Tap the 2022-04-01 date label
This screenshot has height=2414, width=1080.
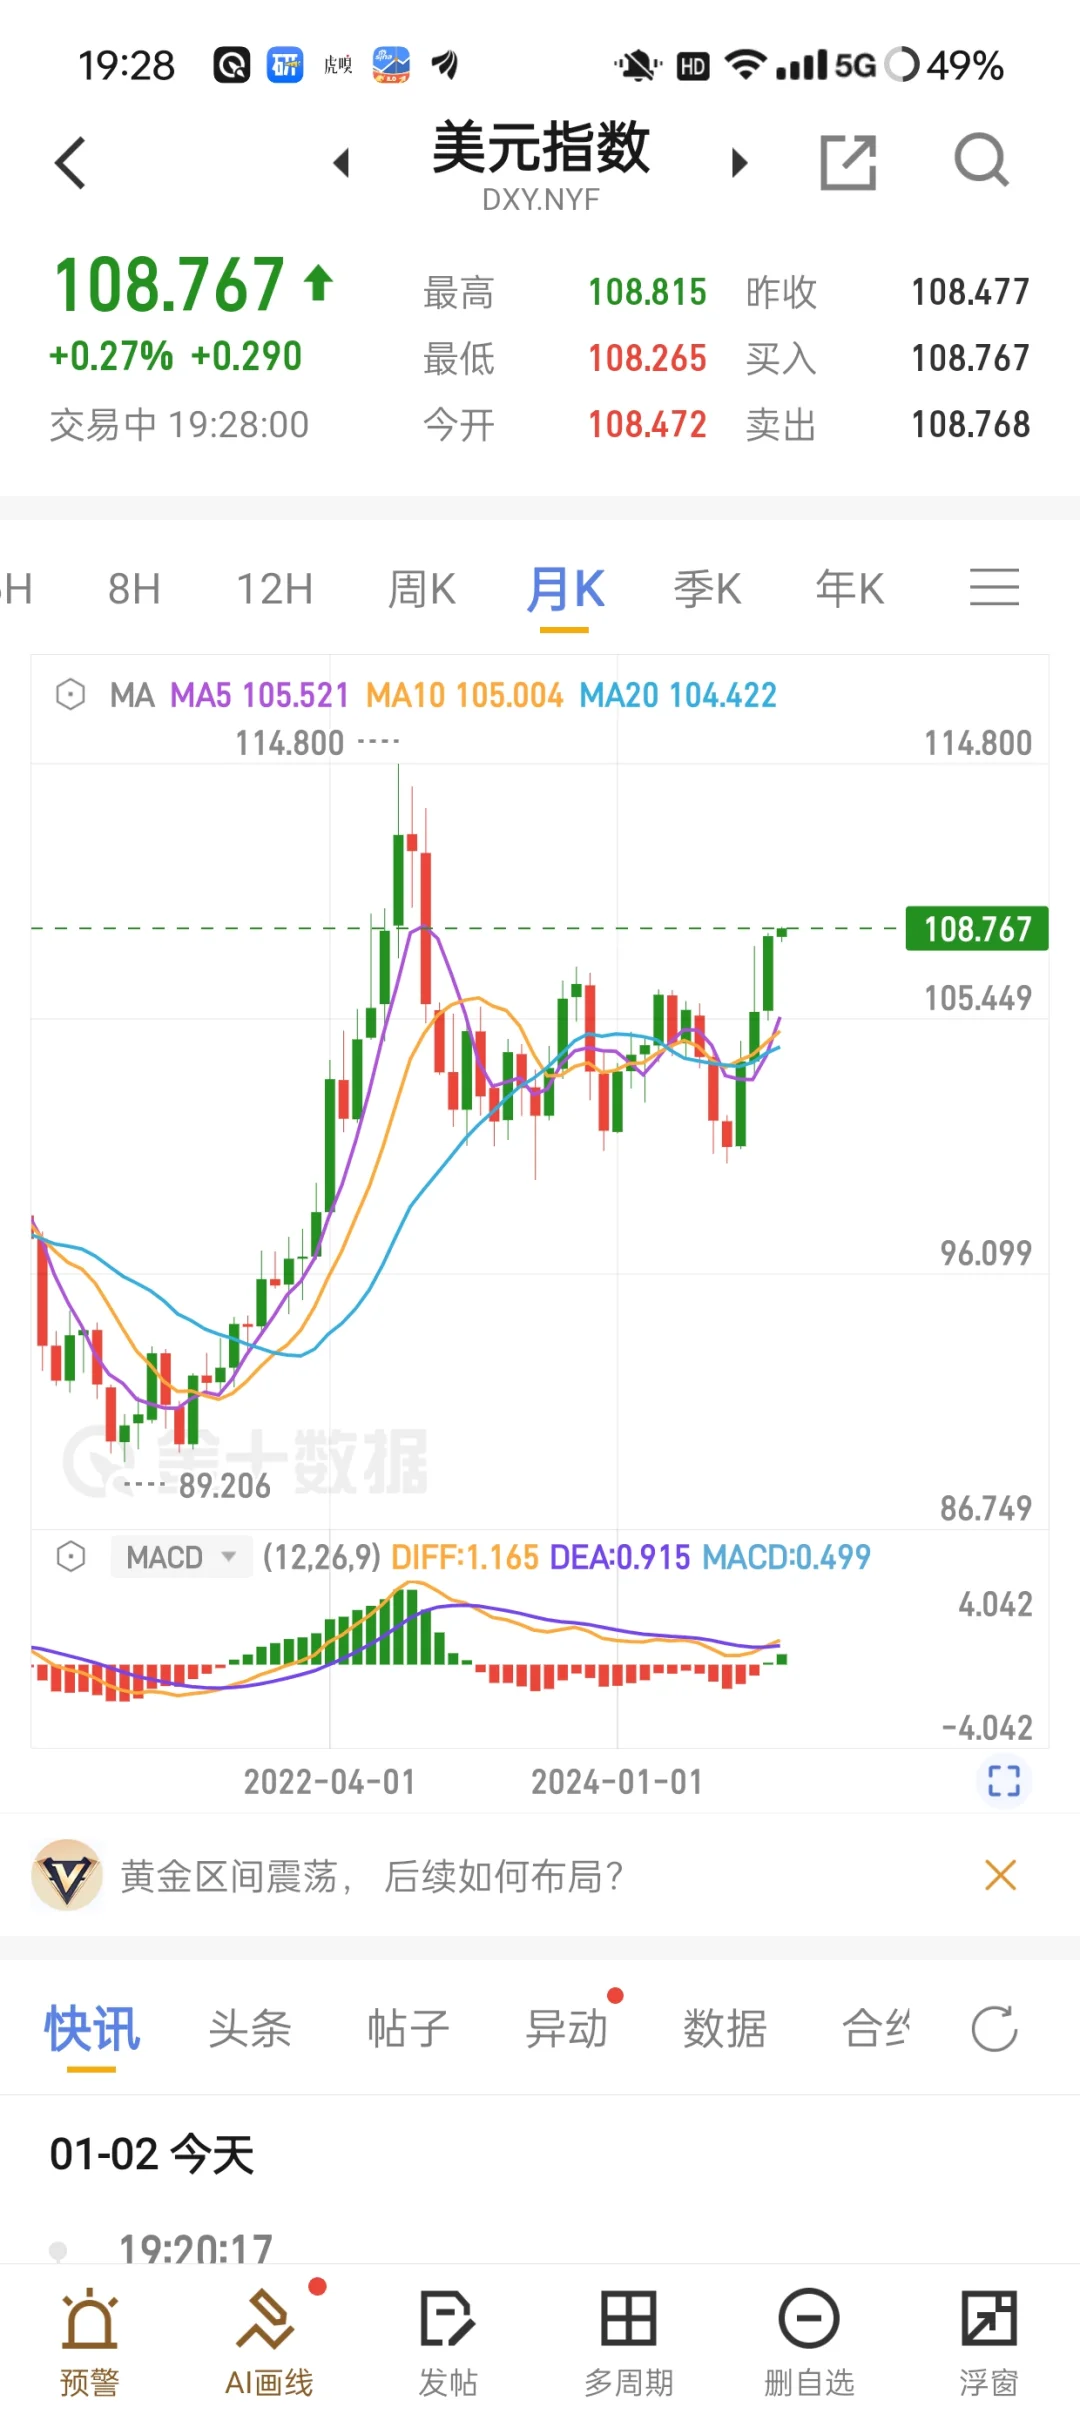tap(329, 1781)
